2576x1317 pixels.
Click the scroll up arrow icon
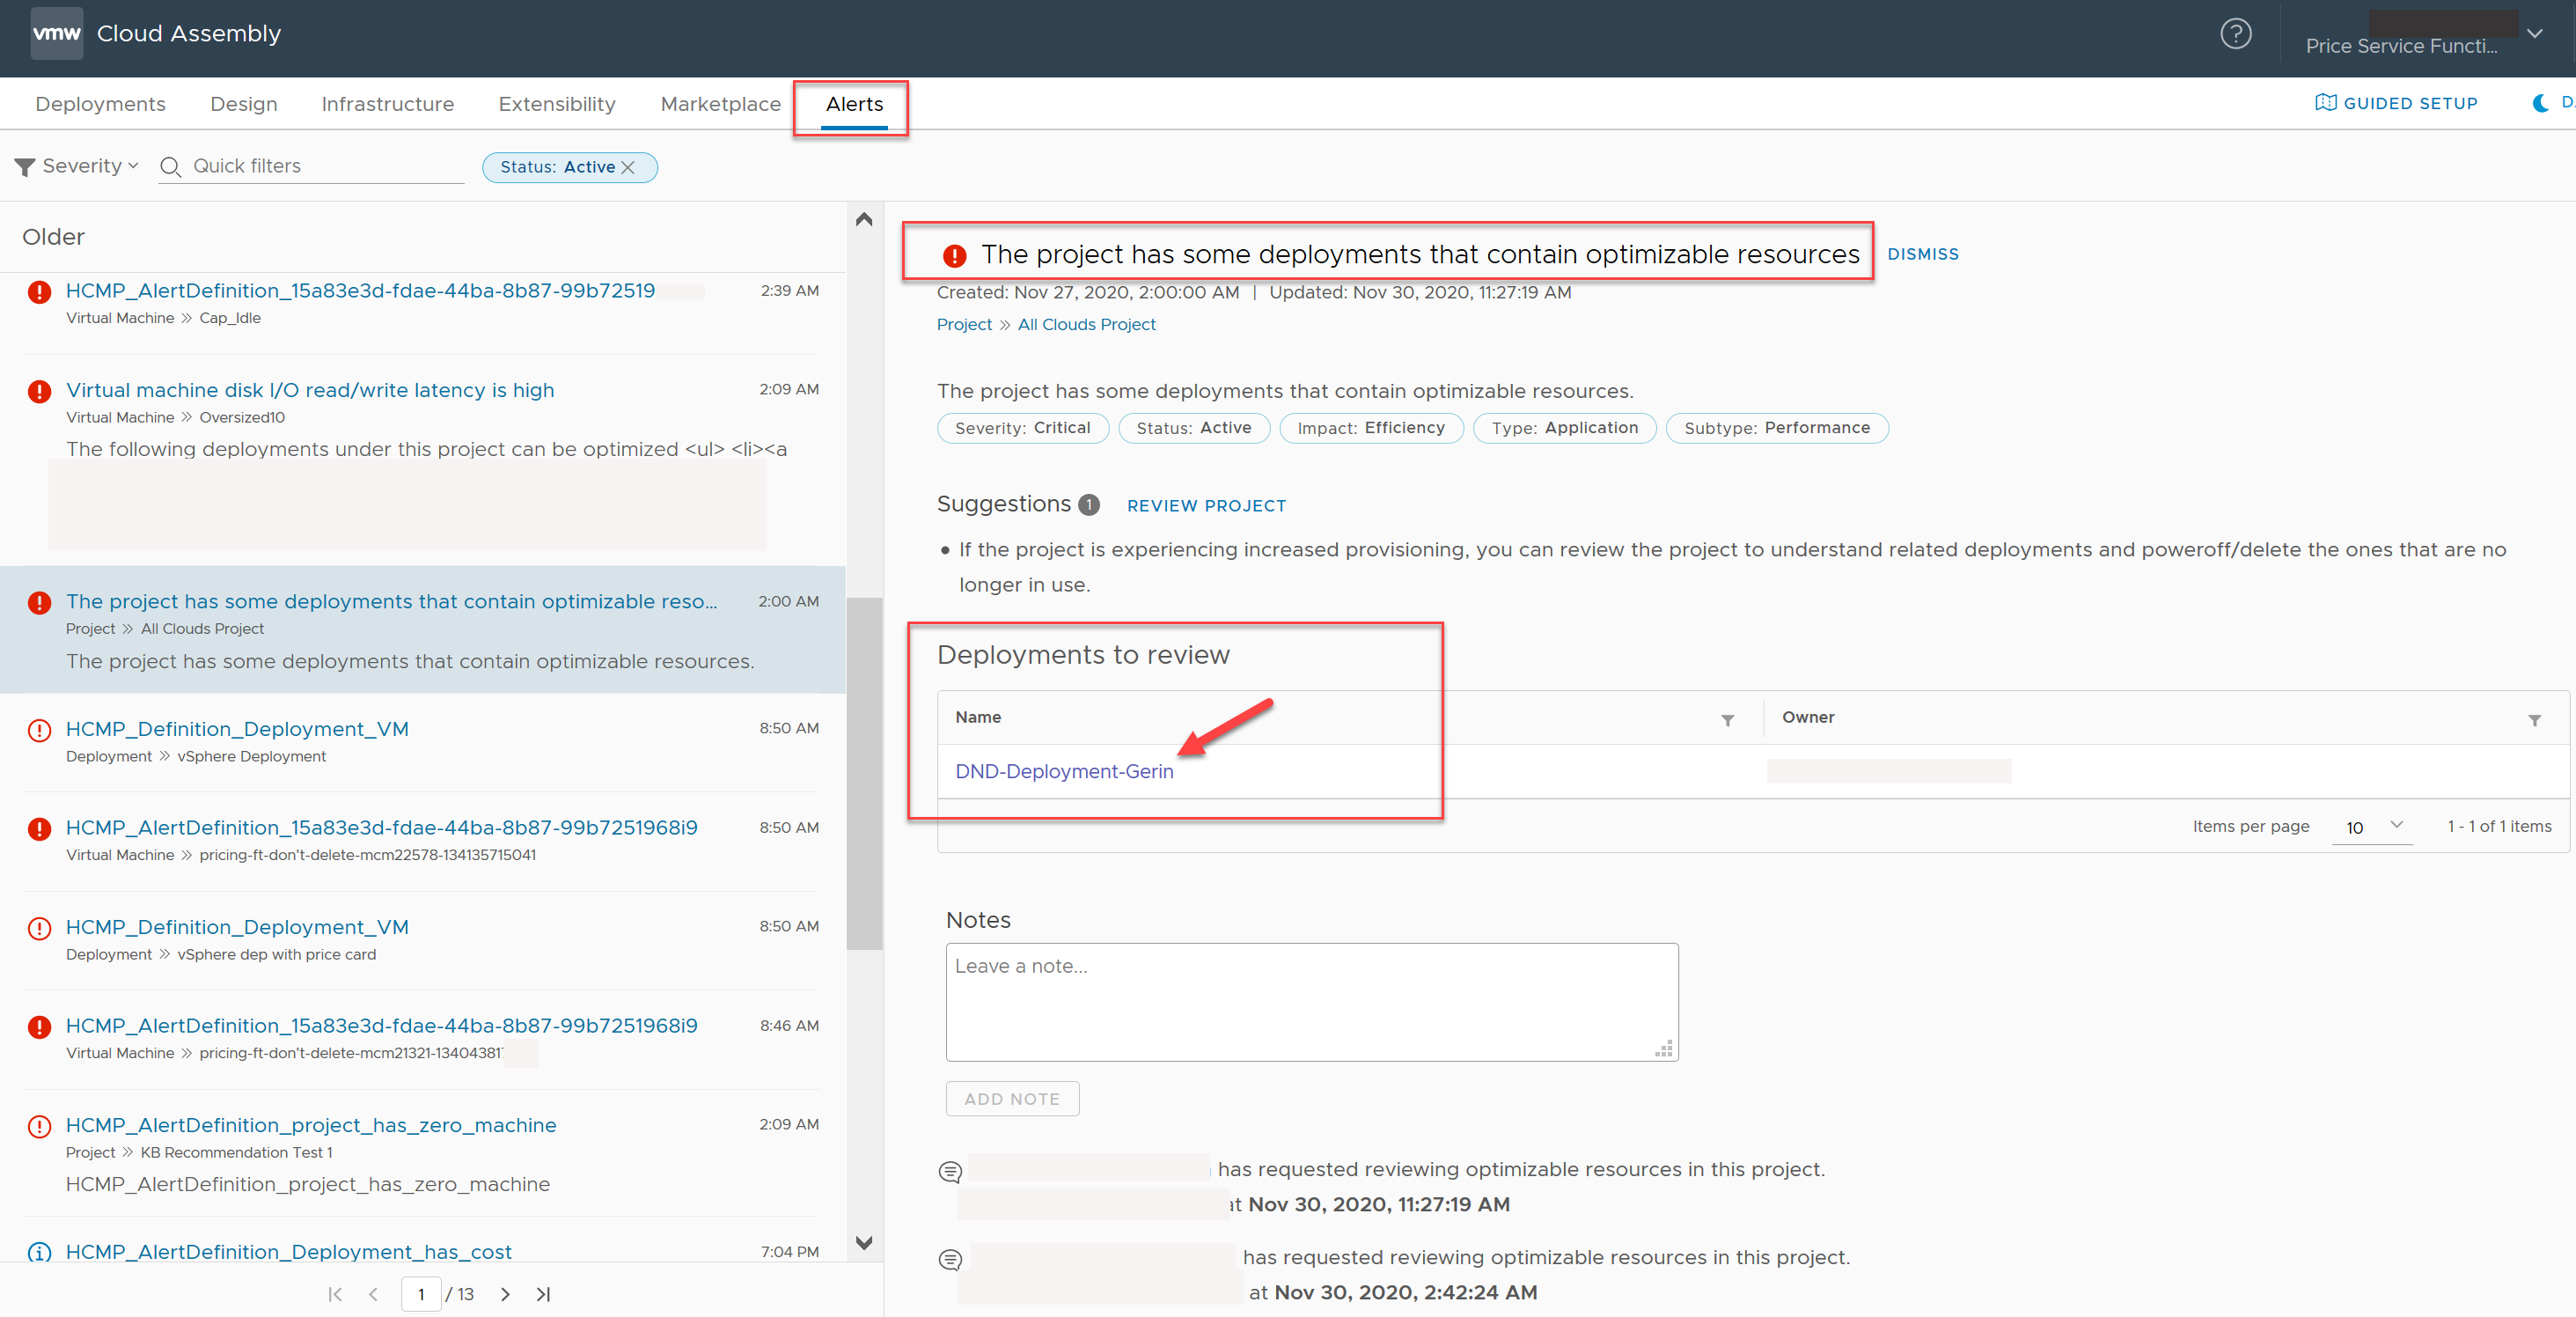[865, 220]
